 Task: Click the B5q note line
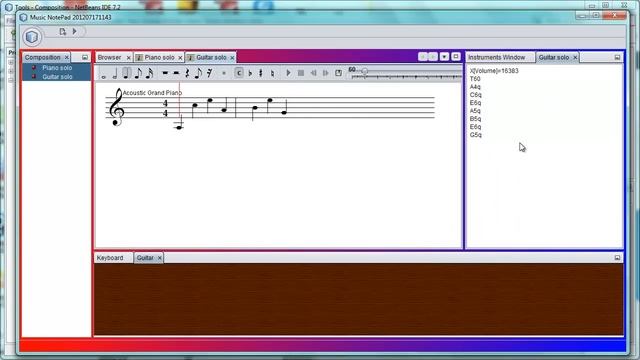tap(475, 119)
